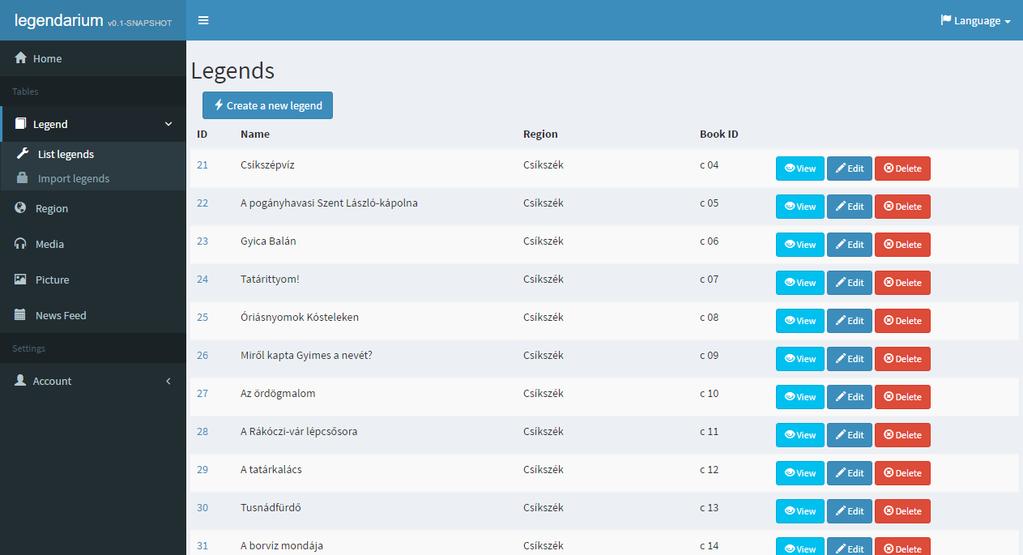Viewport: 1023px width, 555px height.
Task: Open legend ID 28 link
Action: click(202, 431)
